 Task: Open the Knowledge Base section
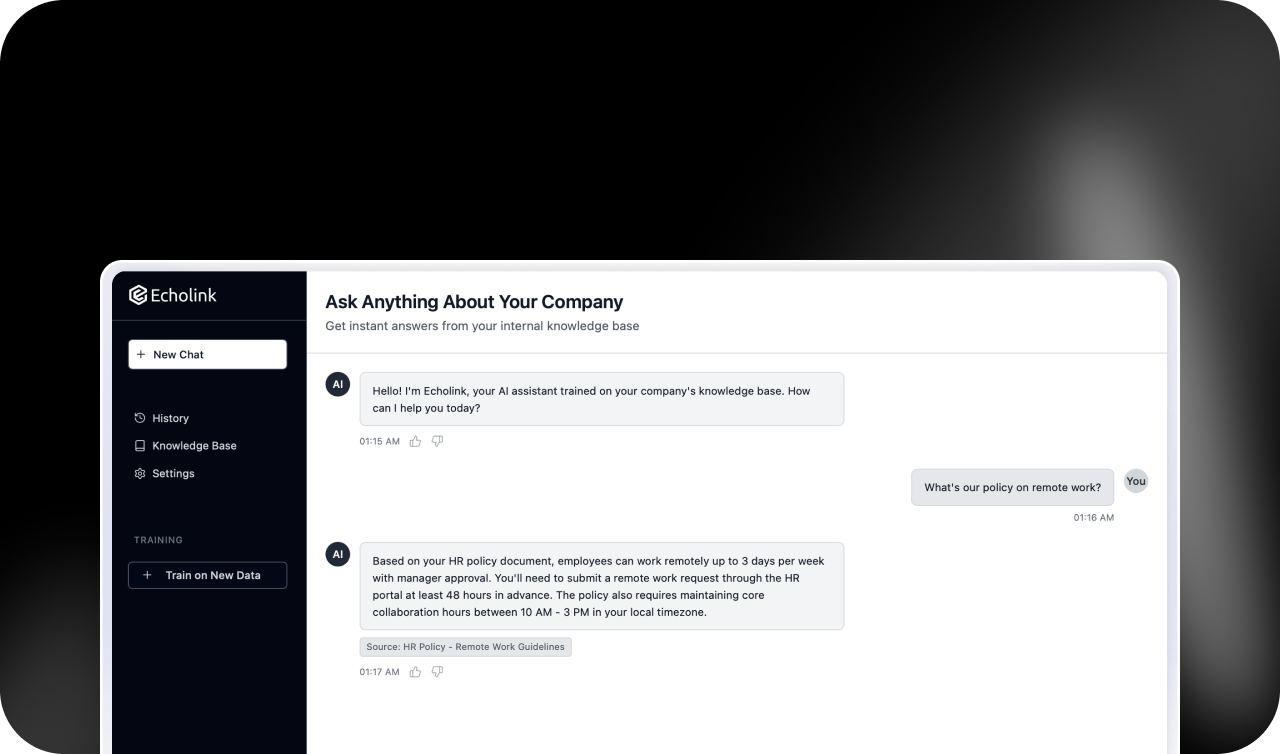pos(194,446)
